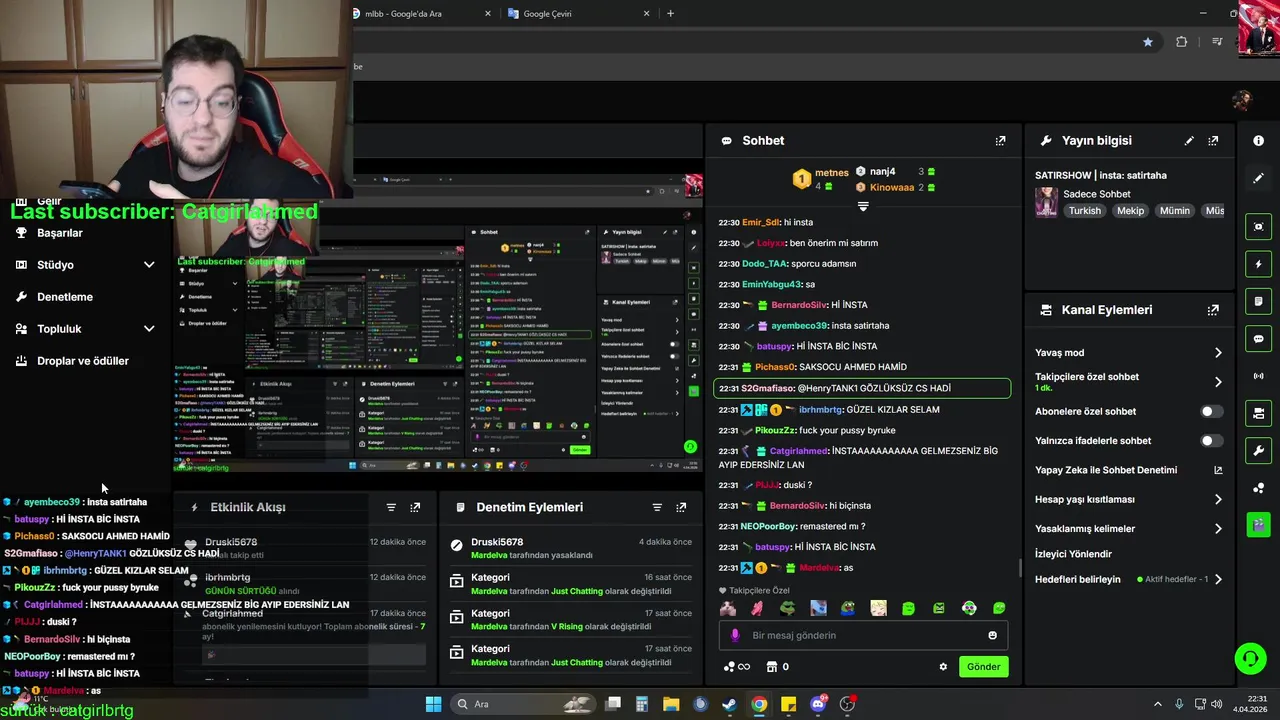The width and height of the screenshot is (1280, 720).
Task: Open Steam from the taskbar
Action: pos(729,704)
